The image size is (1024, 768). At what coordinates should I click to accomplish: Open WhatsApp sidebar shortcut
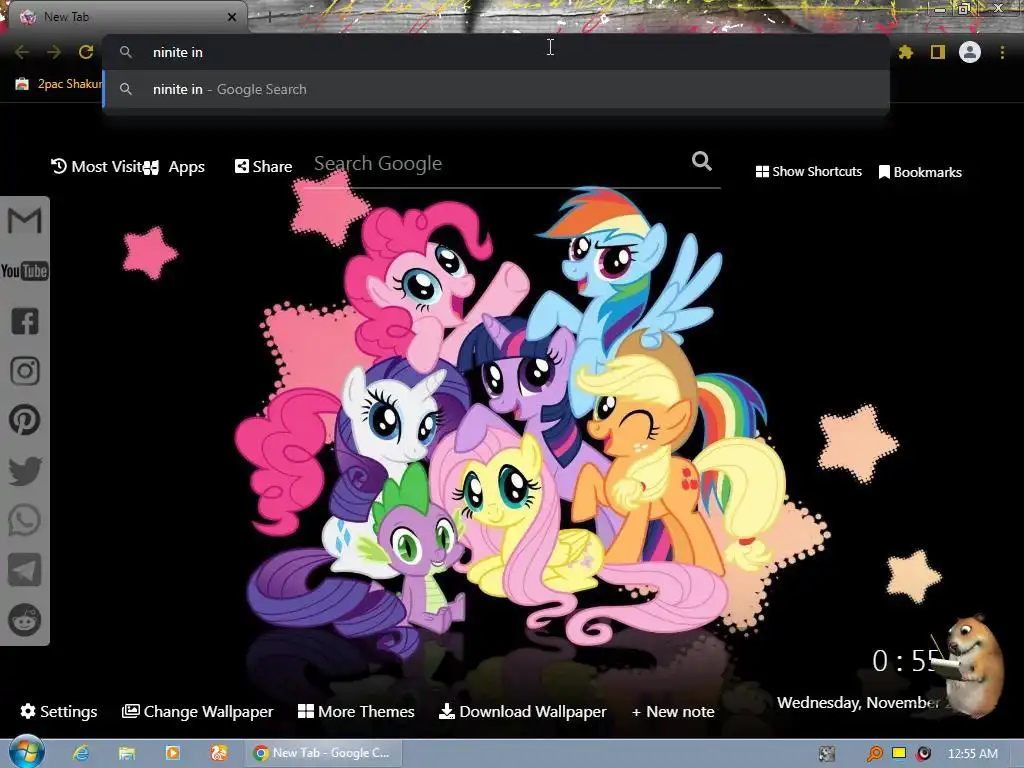[25, 520]
